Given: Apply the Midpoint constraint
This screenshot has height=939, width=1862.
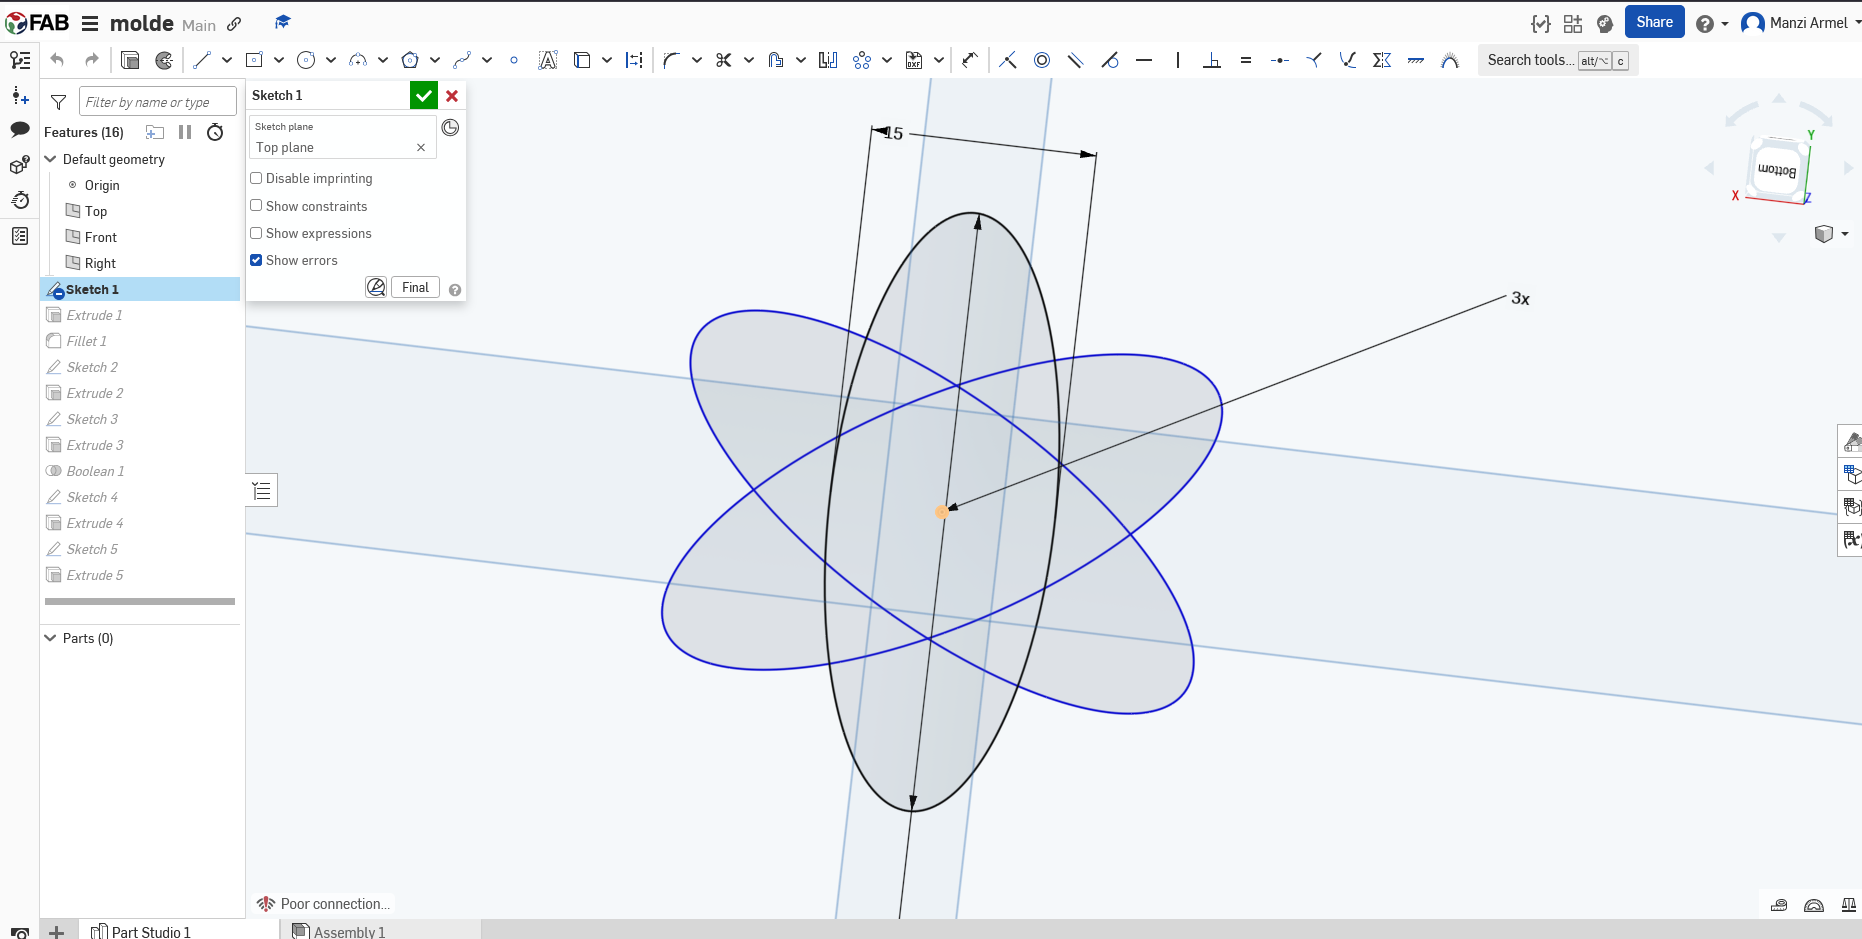Looking at the screenshot, I should 1280,60.
